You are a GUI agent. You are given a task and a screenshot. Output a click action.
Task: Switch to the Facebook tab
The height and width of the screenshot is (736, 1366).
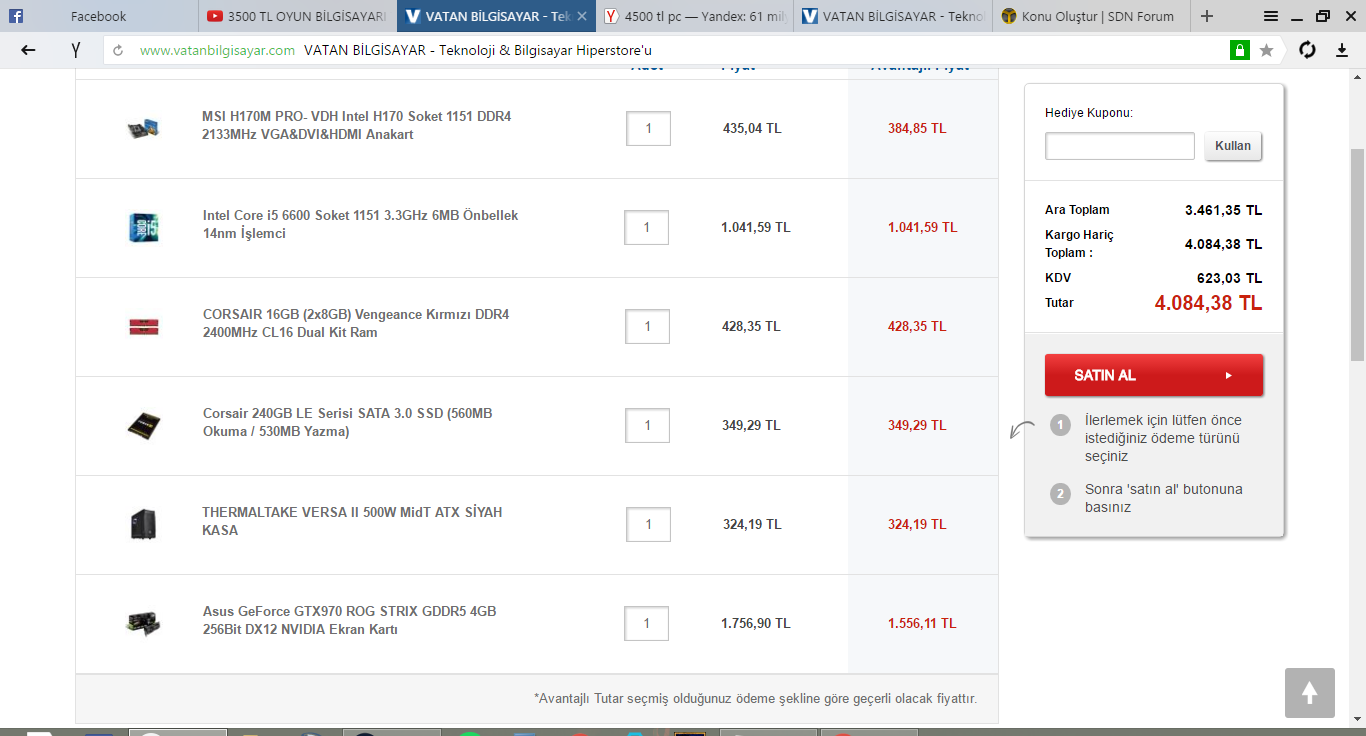[x=99, y=16]
